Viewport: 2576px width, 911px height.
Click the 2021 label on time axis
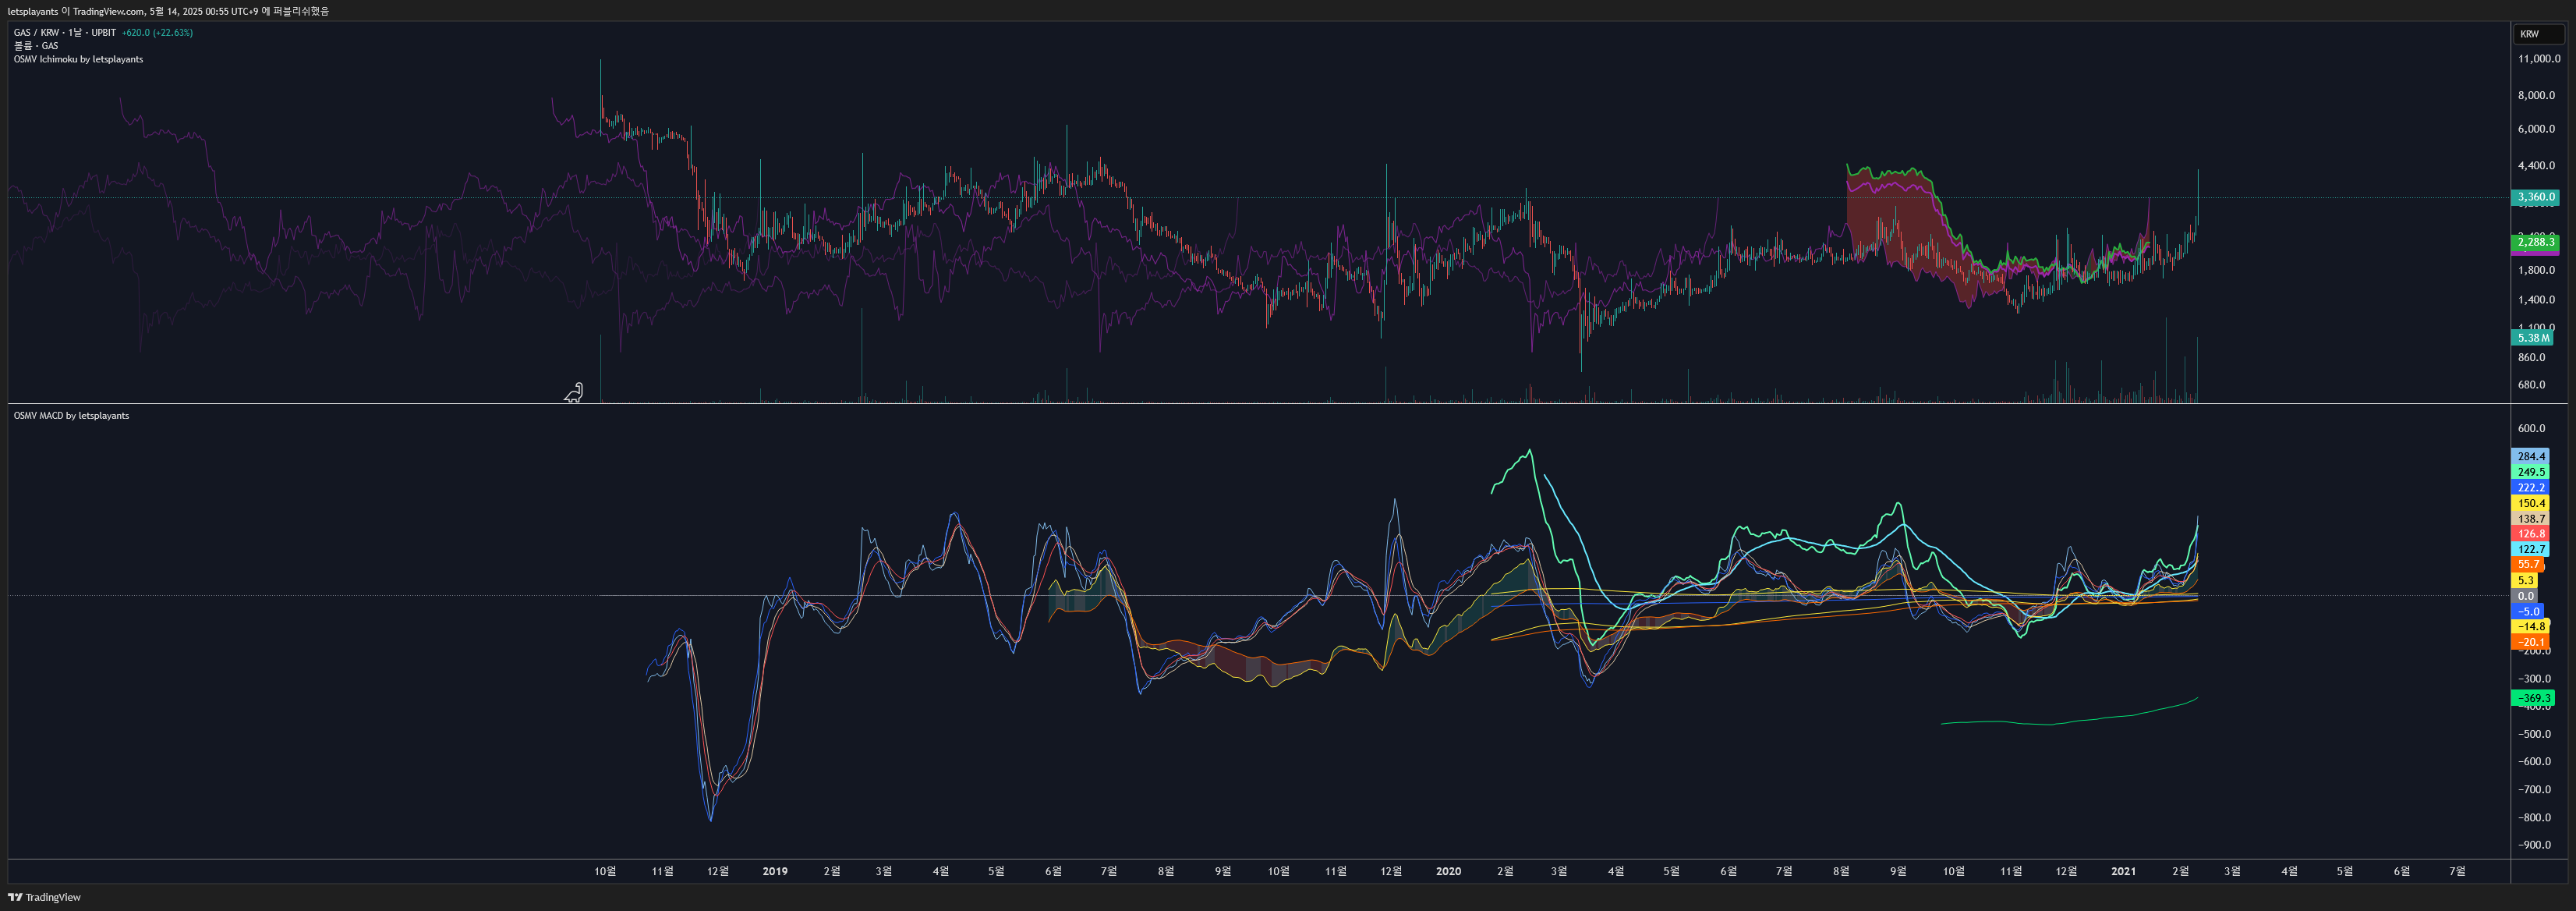pyautogui.click(x=2122, y=872)
